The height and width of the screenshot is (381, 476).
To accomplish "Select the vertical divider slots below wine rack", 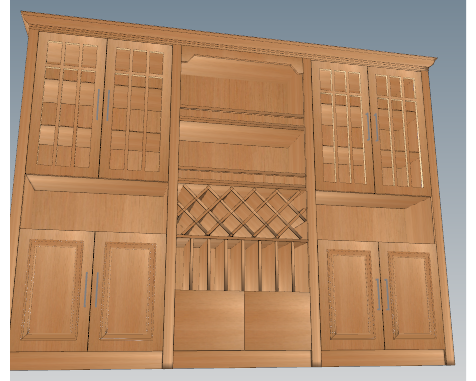I will click(x=242, y=265).
